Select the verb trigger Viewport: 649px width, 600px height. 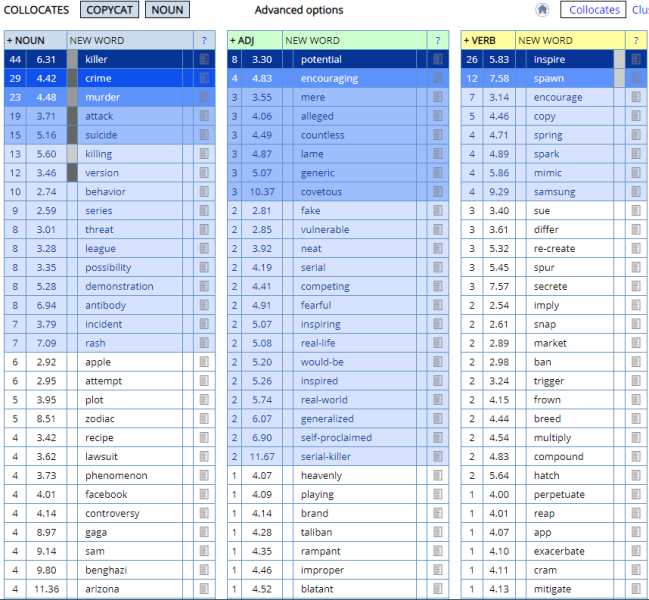click(x=549, y=381)
